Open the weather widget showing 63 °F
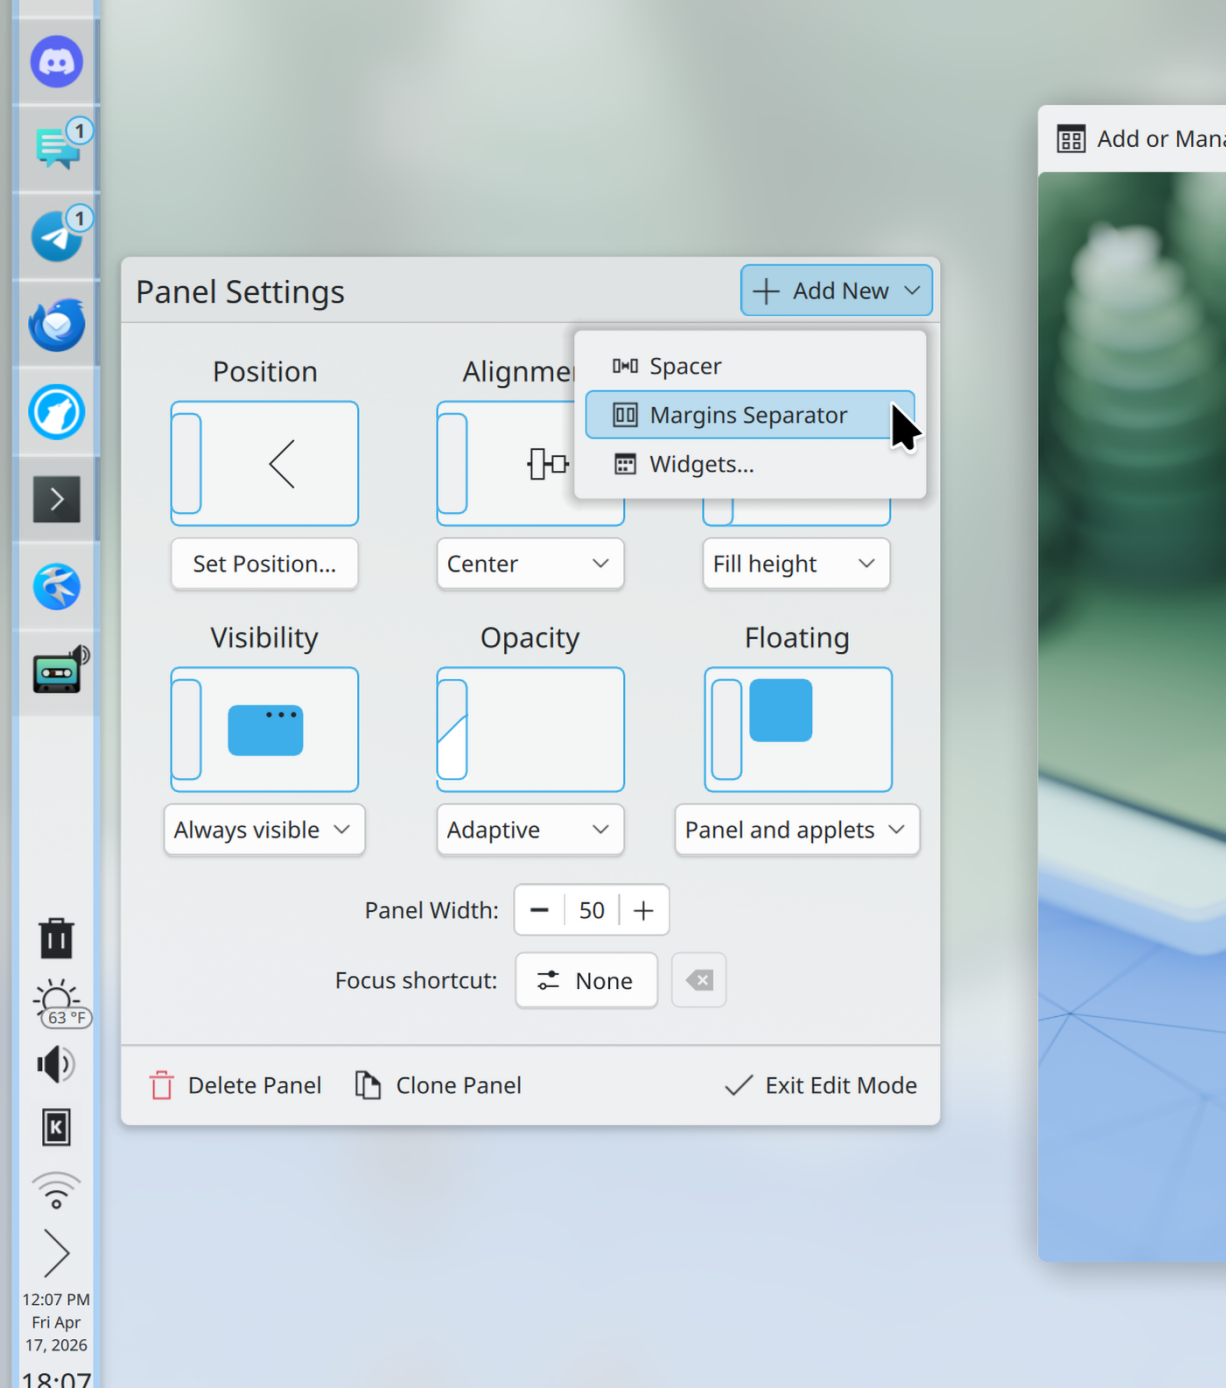The width and height of the screenshot is (1226, 1388). (58, 1002)
